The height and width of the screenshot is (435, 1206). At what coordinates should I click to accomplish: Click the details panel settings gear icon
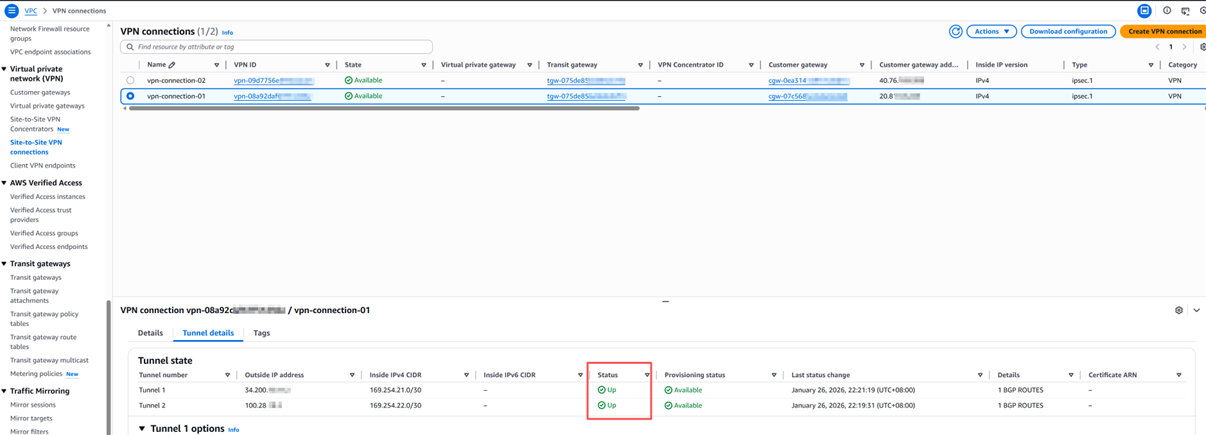coord(1179,310)
